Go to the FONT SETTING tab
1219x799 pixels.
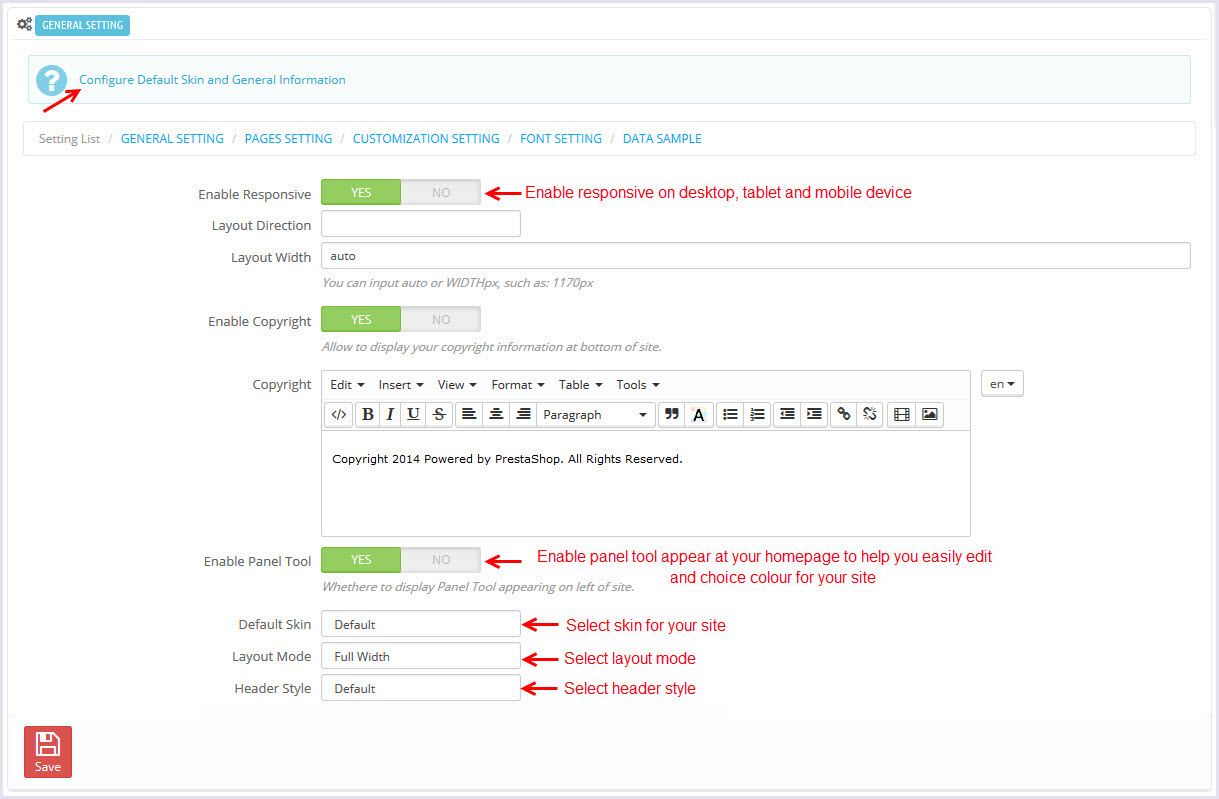tap(561, 139)
